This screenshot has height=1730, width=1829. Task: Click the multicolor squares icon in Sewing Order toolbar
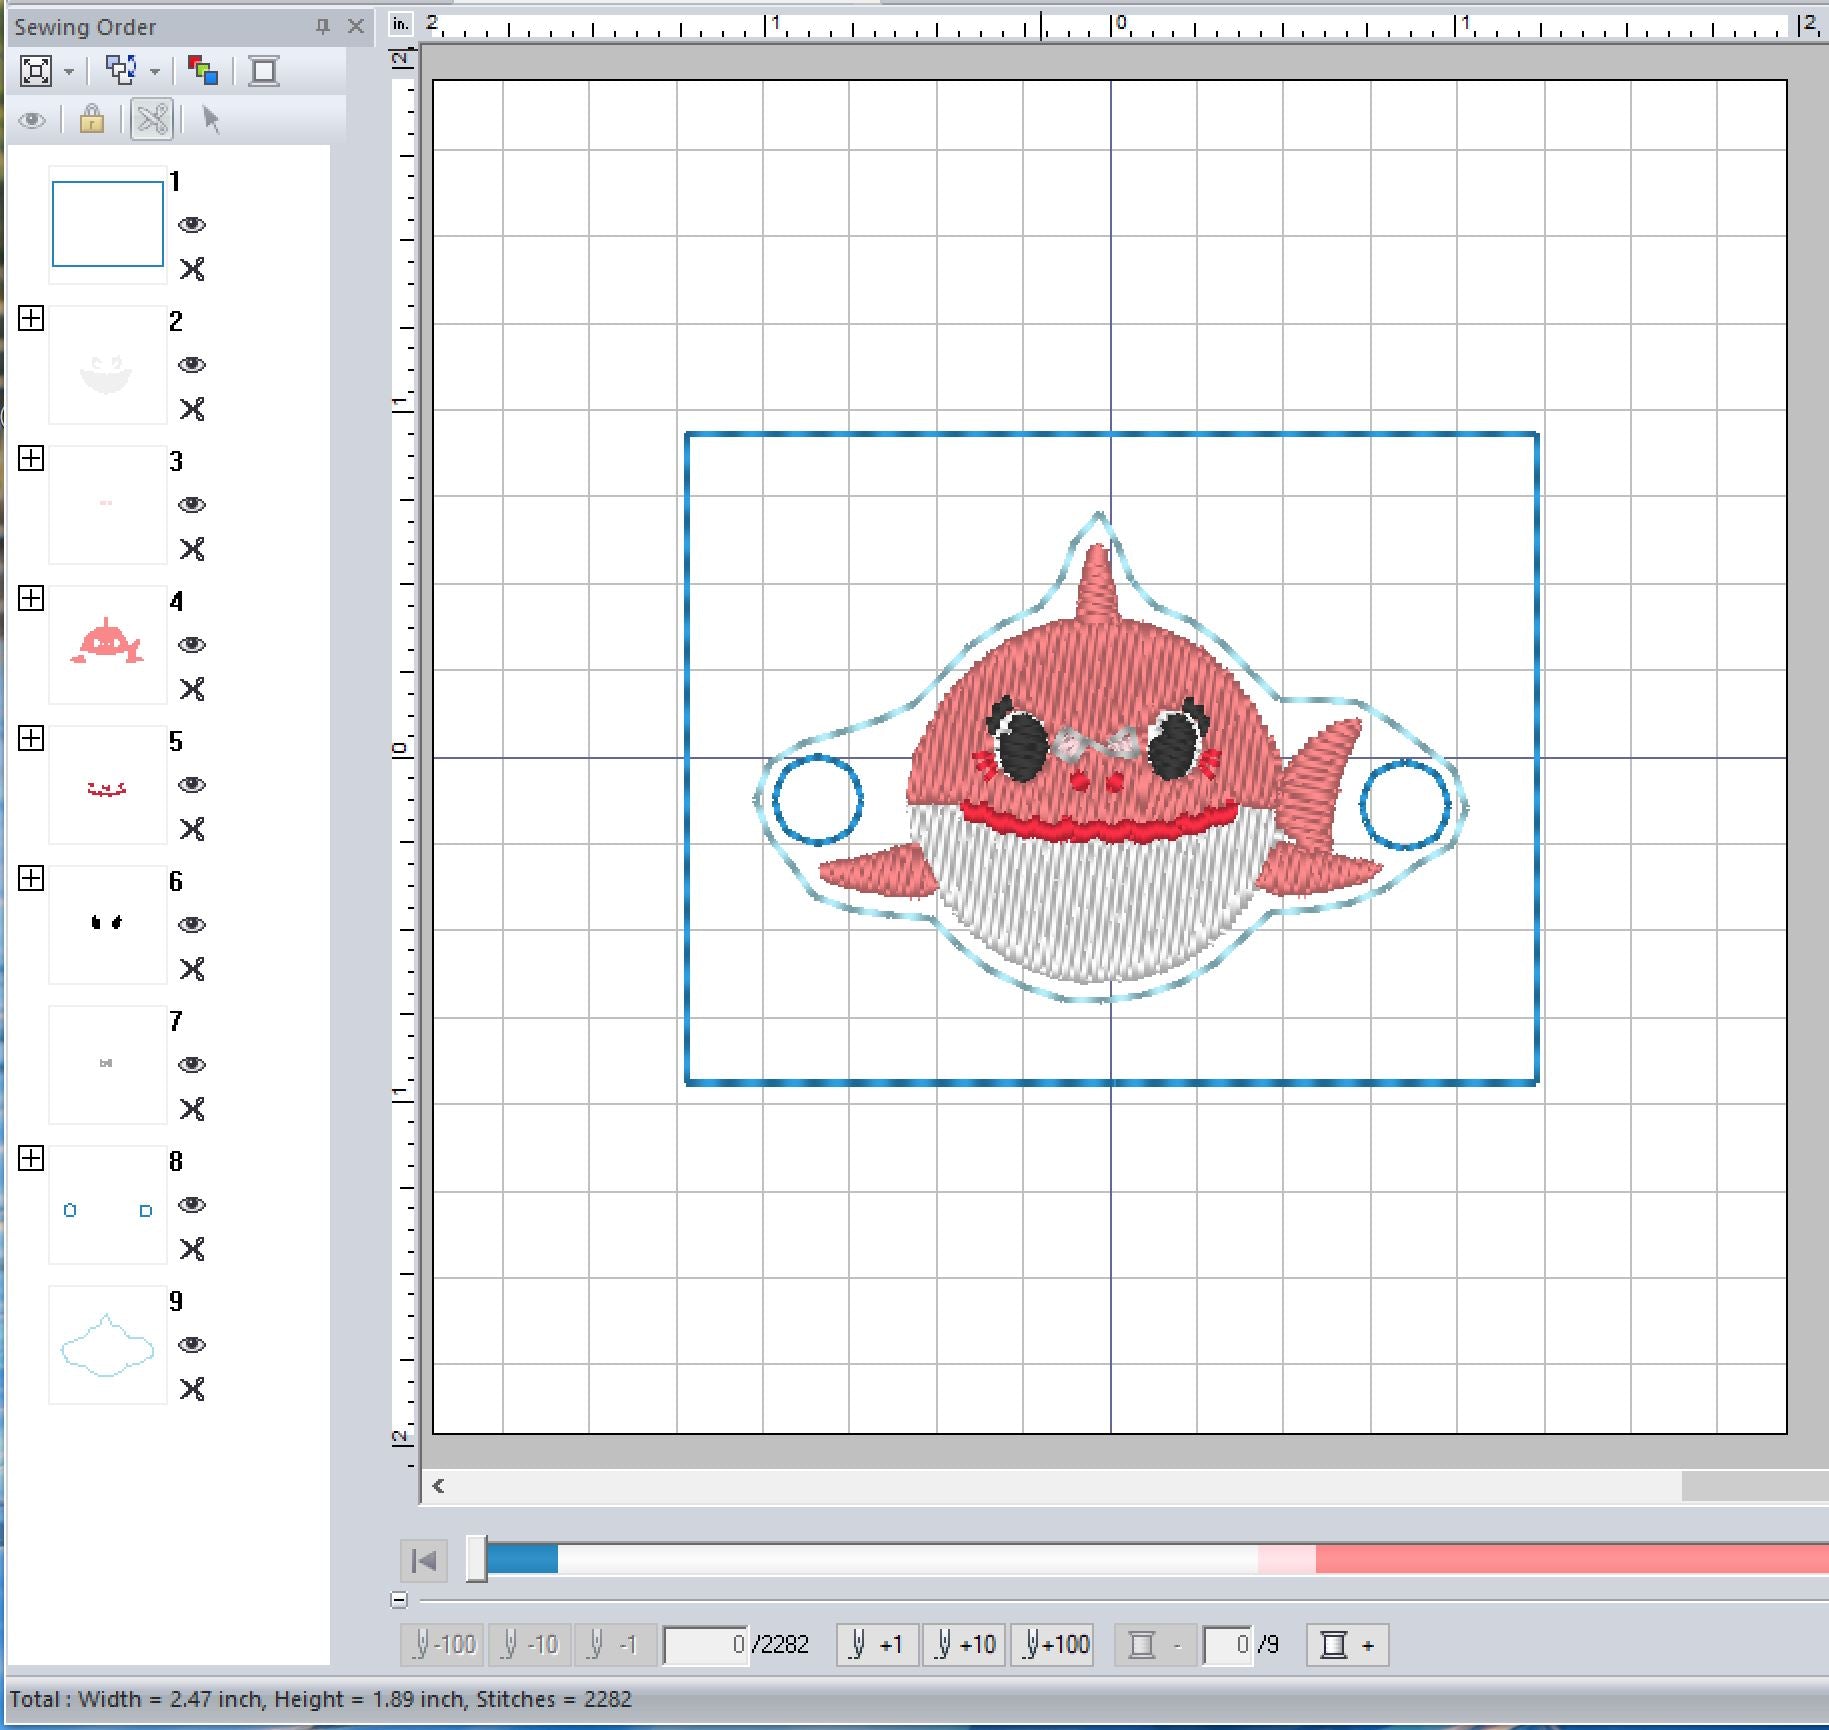tap(203, 71)
